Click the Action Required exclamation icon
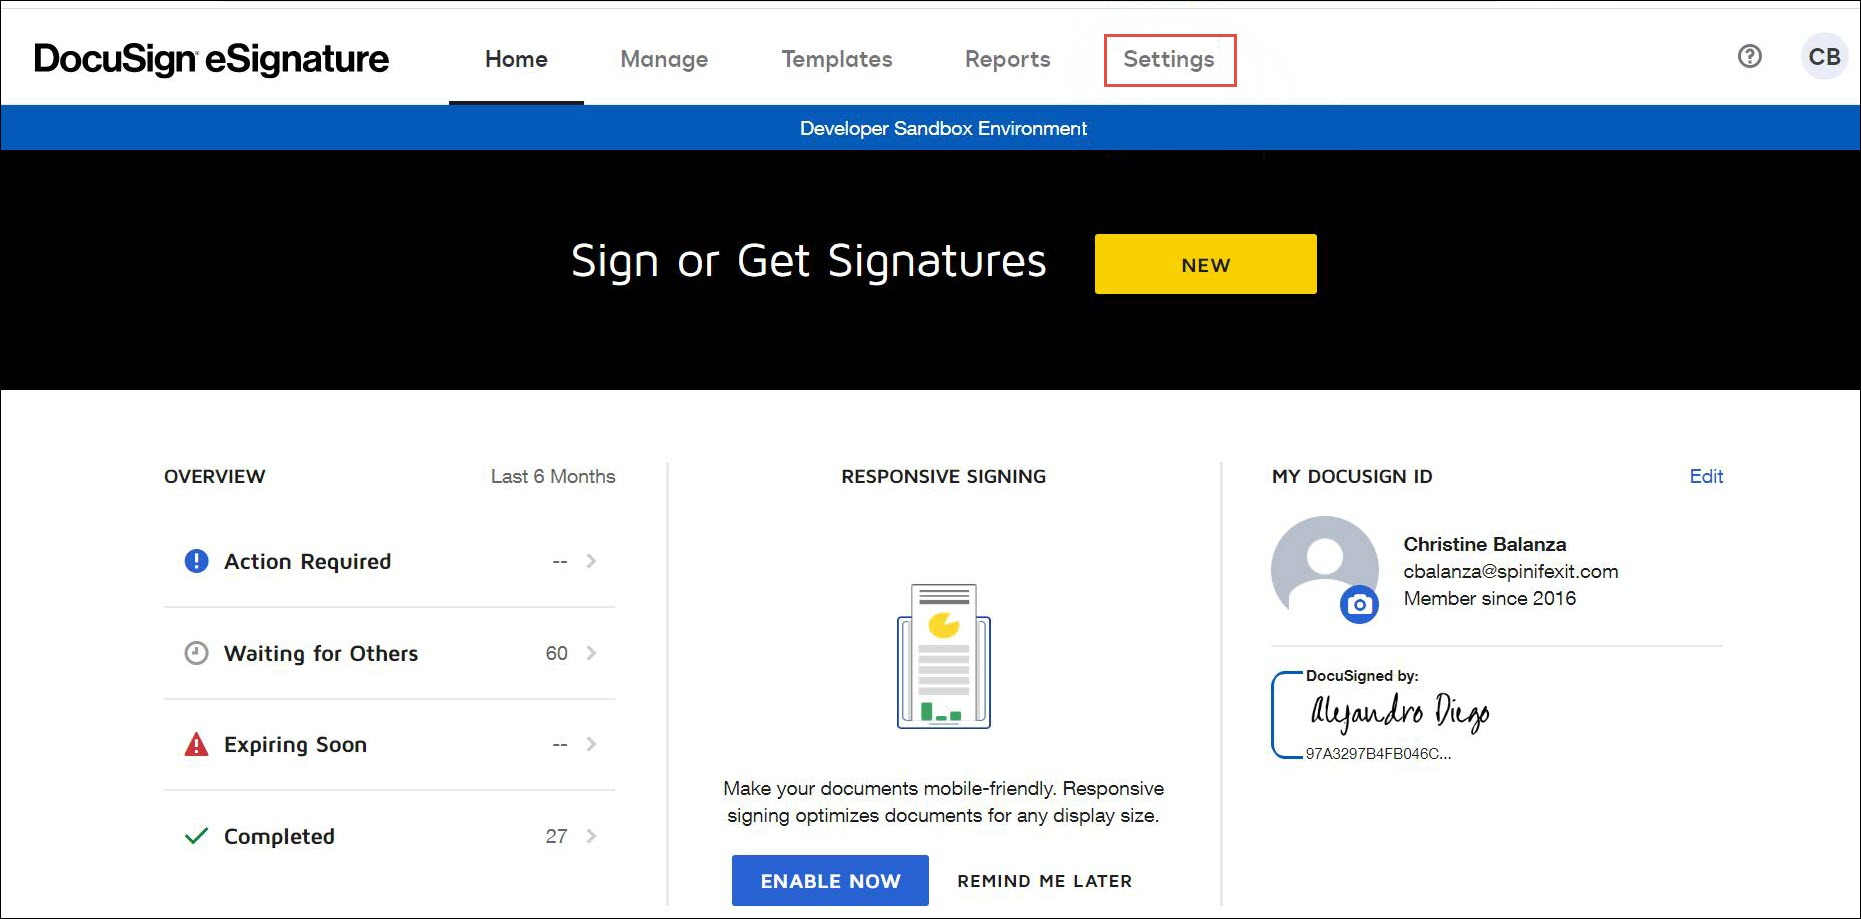The width and height of the screenshot is (1861, 919). point(196,561)
